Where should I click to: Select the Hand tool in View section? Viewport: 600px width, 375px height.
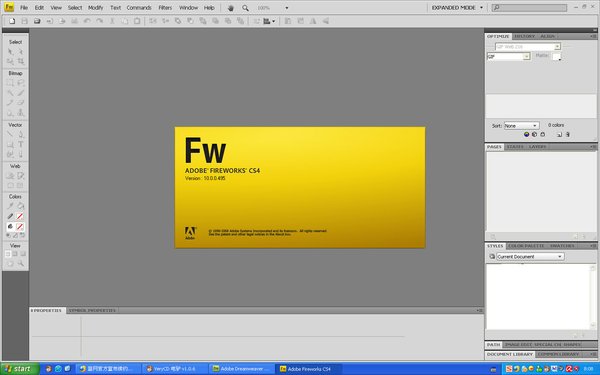[10, 264]
